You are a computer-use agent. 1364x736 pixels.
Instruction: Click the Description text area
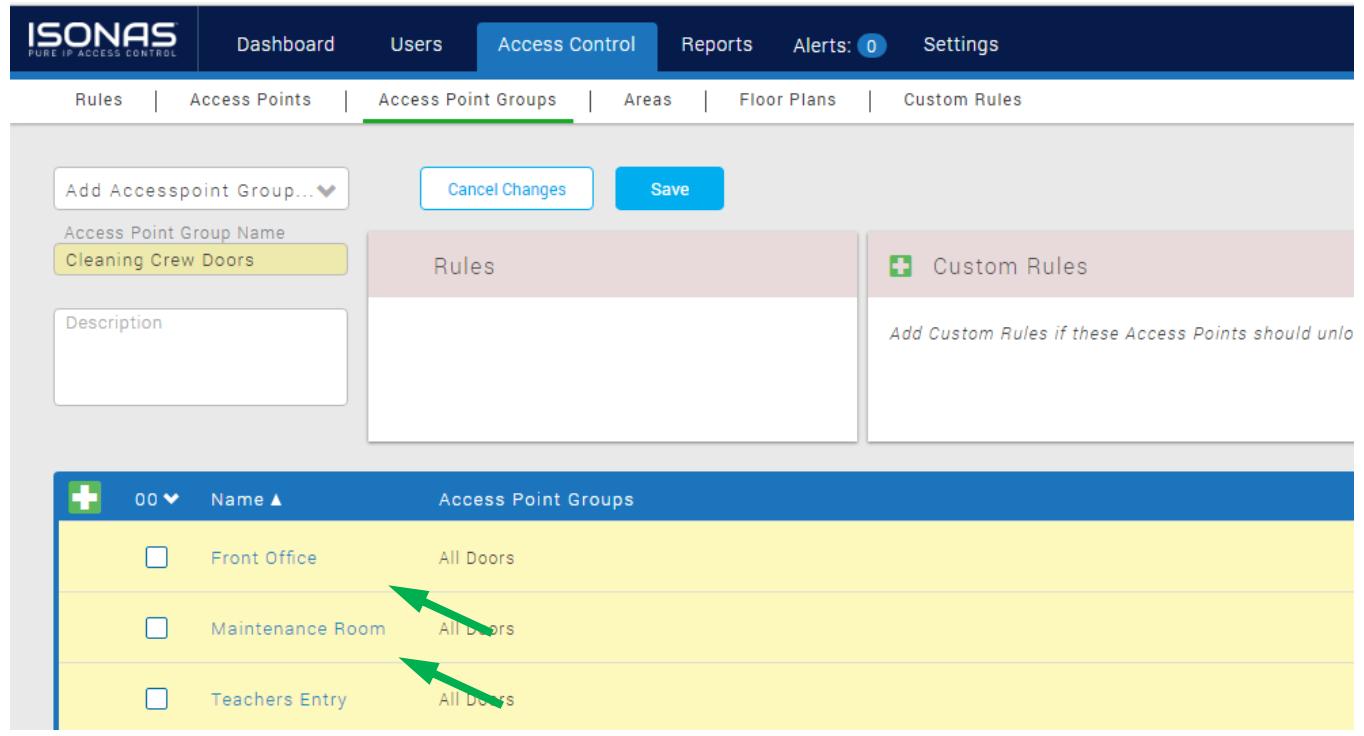[201, 356]
